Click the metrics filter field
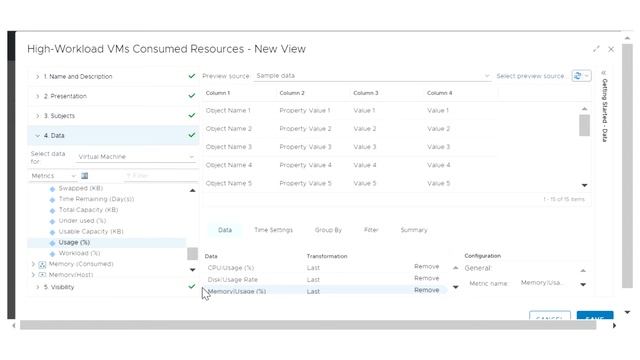This screenshot has width=640, height=360. [160, 176]
